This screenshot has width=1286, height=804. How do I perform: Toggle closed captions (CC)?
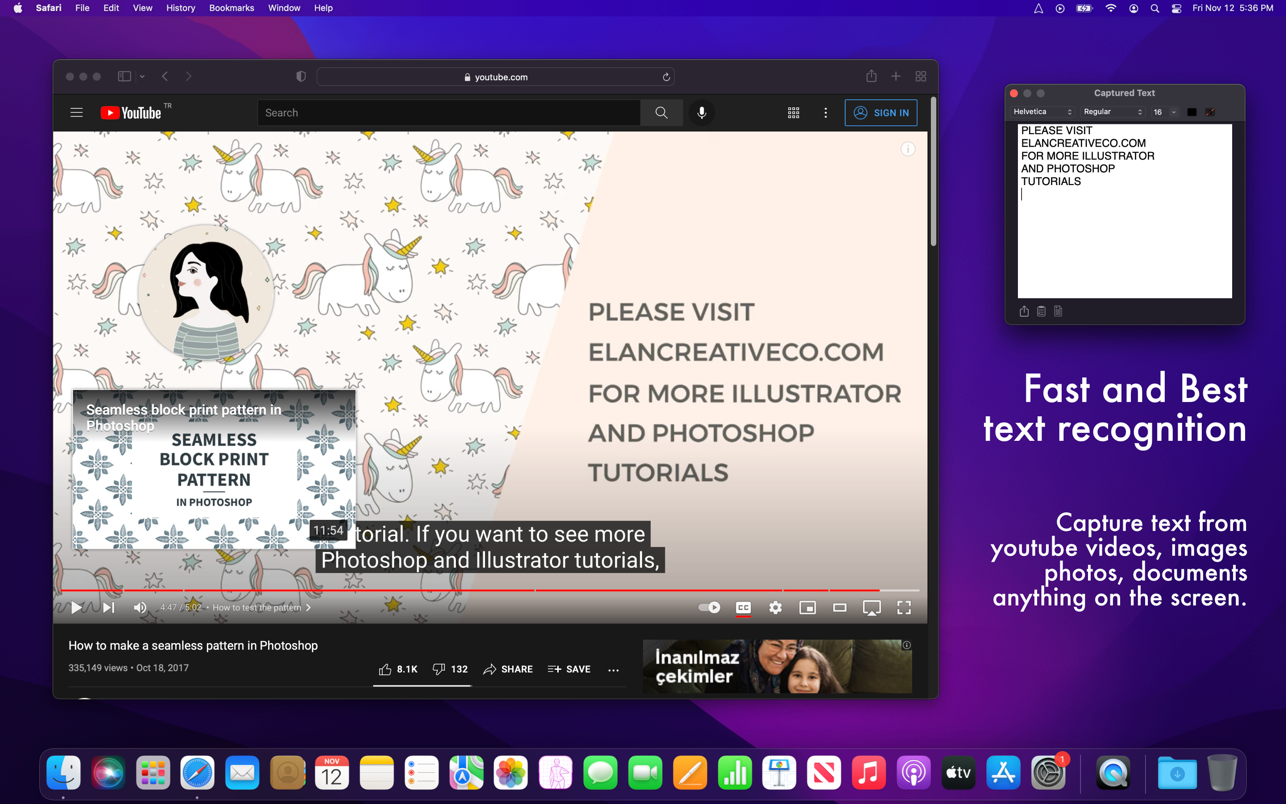[743, 607]
